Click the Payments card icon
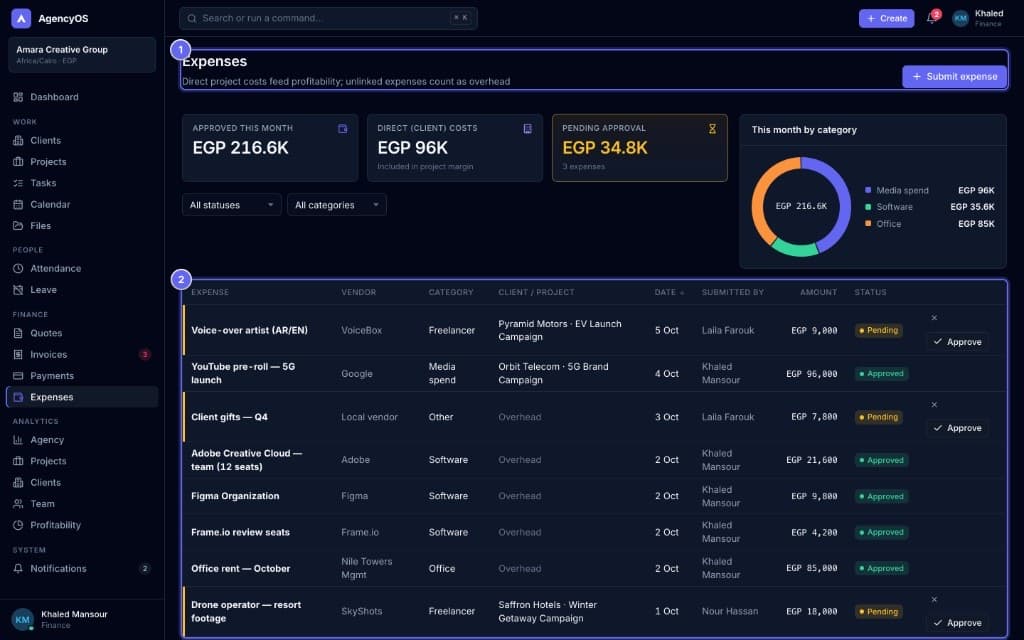 (18, 376)
